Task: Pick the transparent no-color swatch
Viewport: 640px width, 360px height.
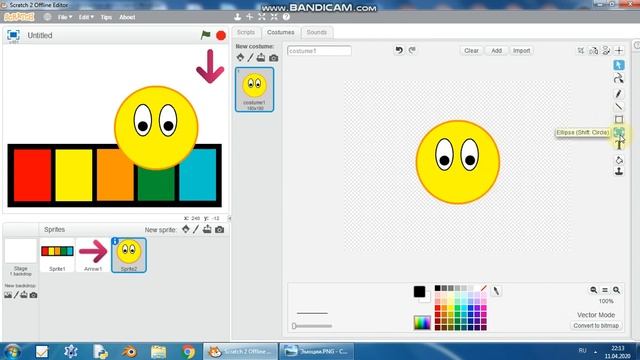Action: pyautogui.click(x=484, y=288)
